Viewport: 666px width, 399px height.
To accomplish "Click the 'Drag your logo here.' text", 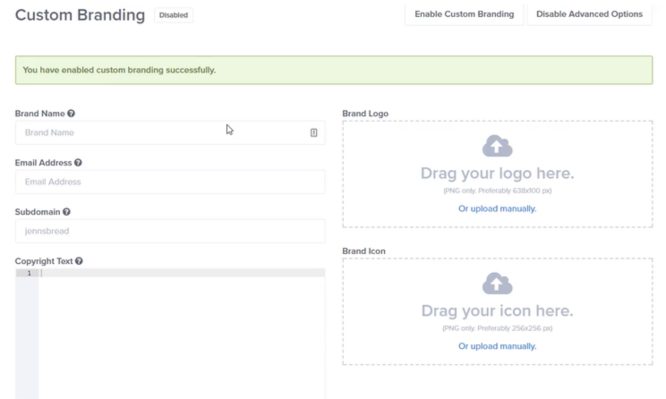I will tap(497, 173).
